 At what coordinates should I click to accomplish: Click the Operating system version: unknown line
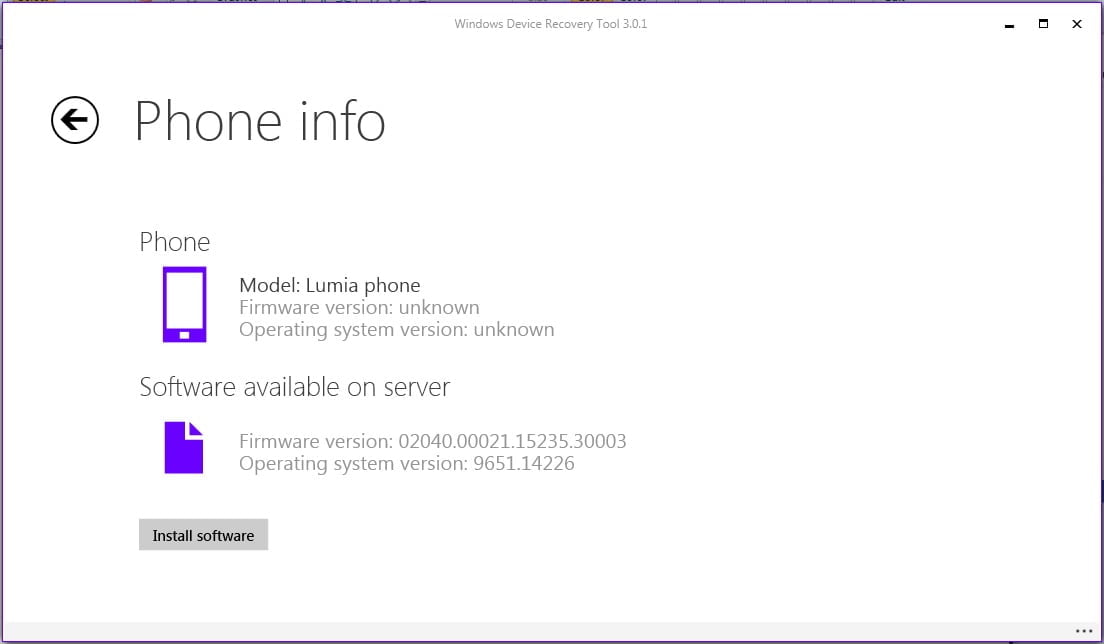(396, 329)
